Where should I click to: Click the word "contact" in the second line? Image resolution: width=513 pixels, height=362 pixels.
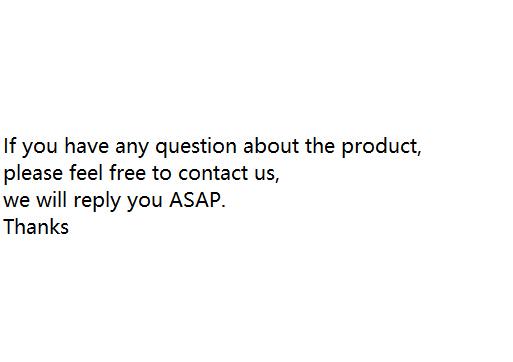click(213, 173)
